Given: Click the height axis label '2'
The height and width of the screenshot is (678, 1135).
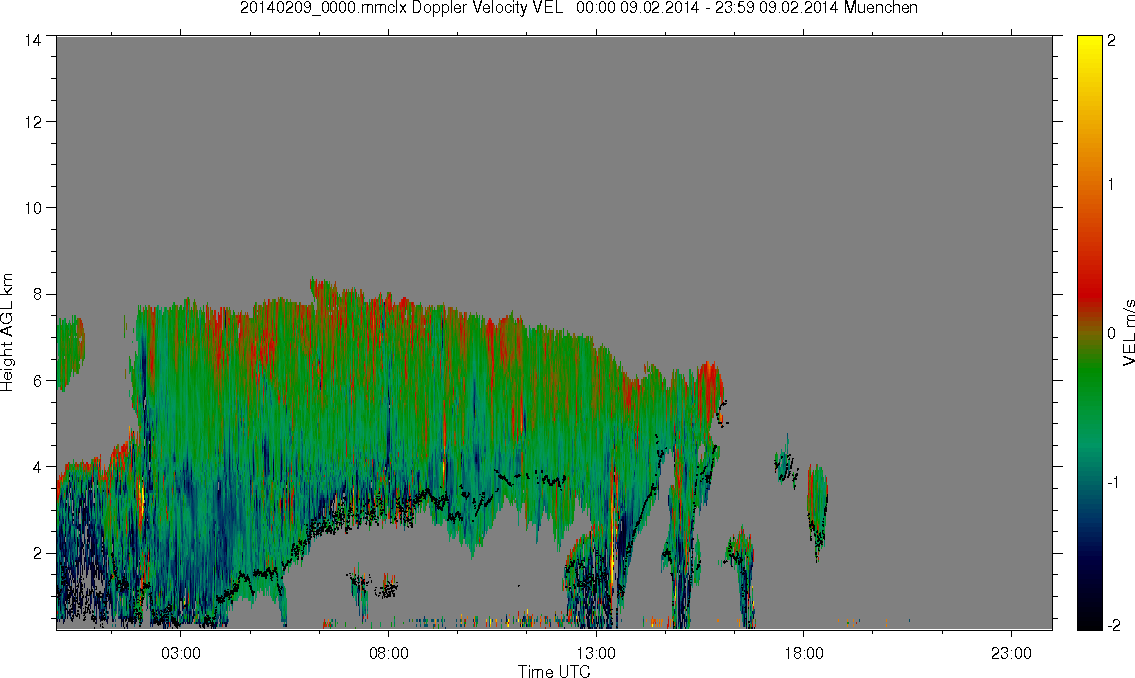Looking at the screenshot, I should tap(36, 554).
